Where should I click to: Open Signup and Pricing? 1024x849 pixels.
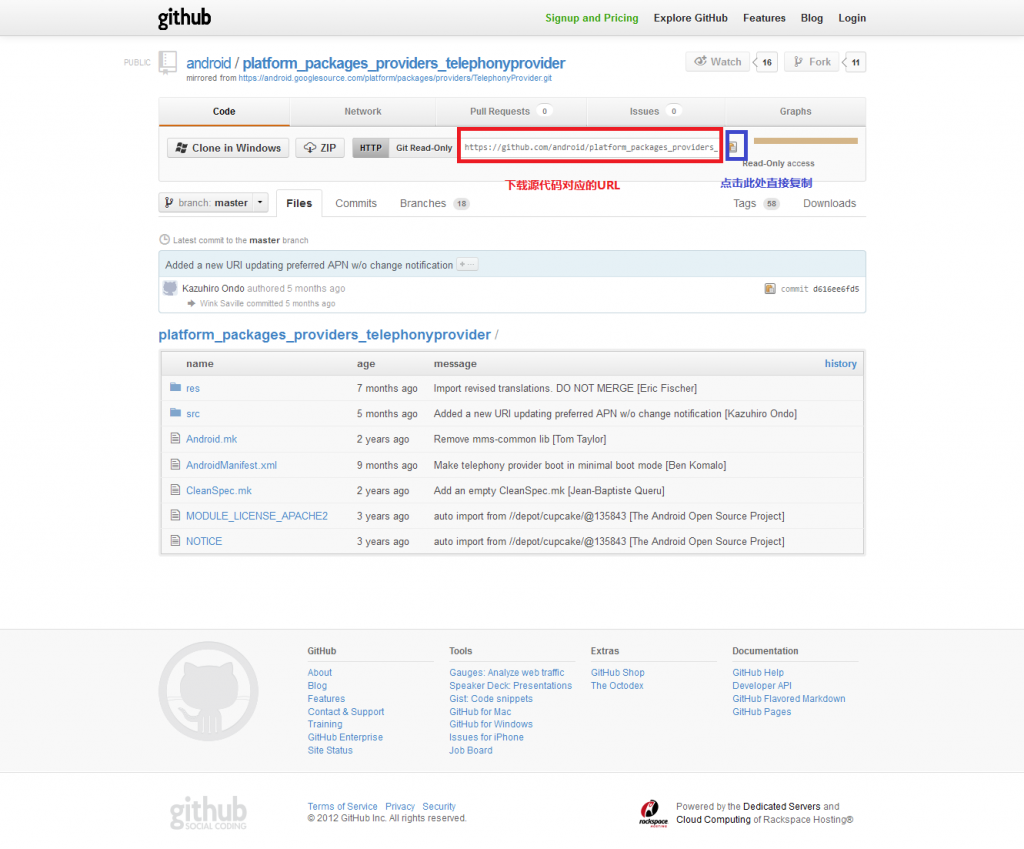(x=592, y=18)
